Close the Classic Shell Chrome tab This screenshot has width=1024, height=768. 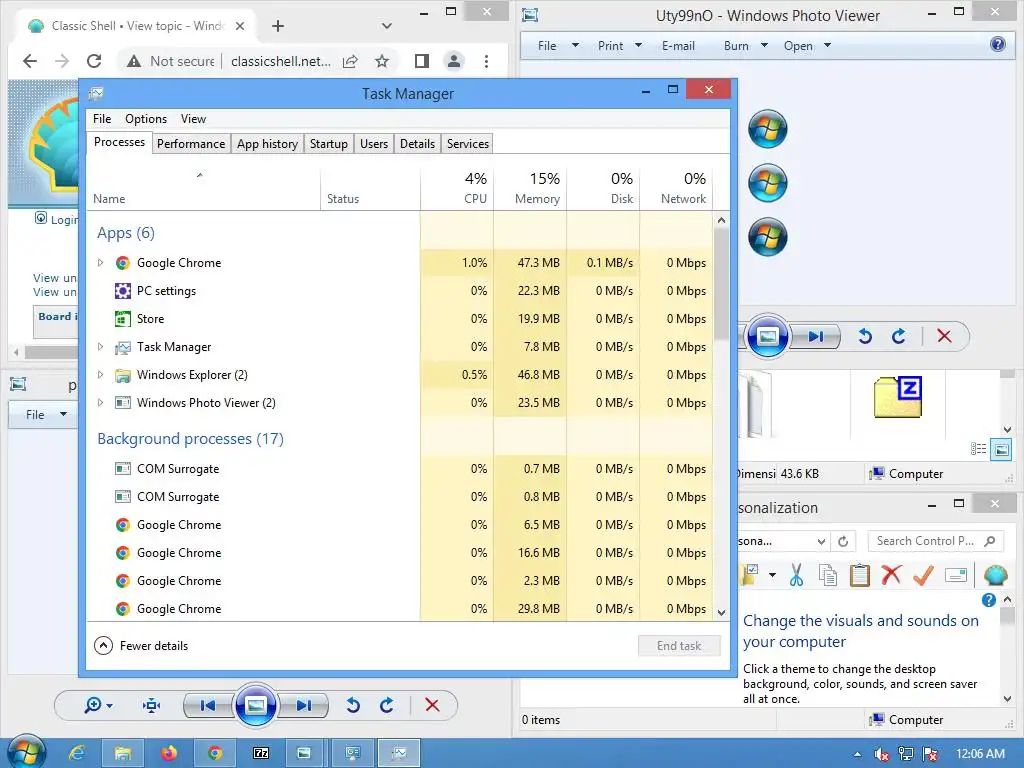tap(240, 25)
